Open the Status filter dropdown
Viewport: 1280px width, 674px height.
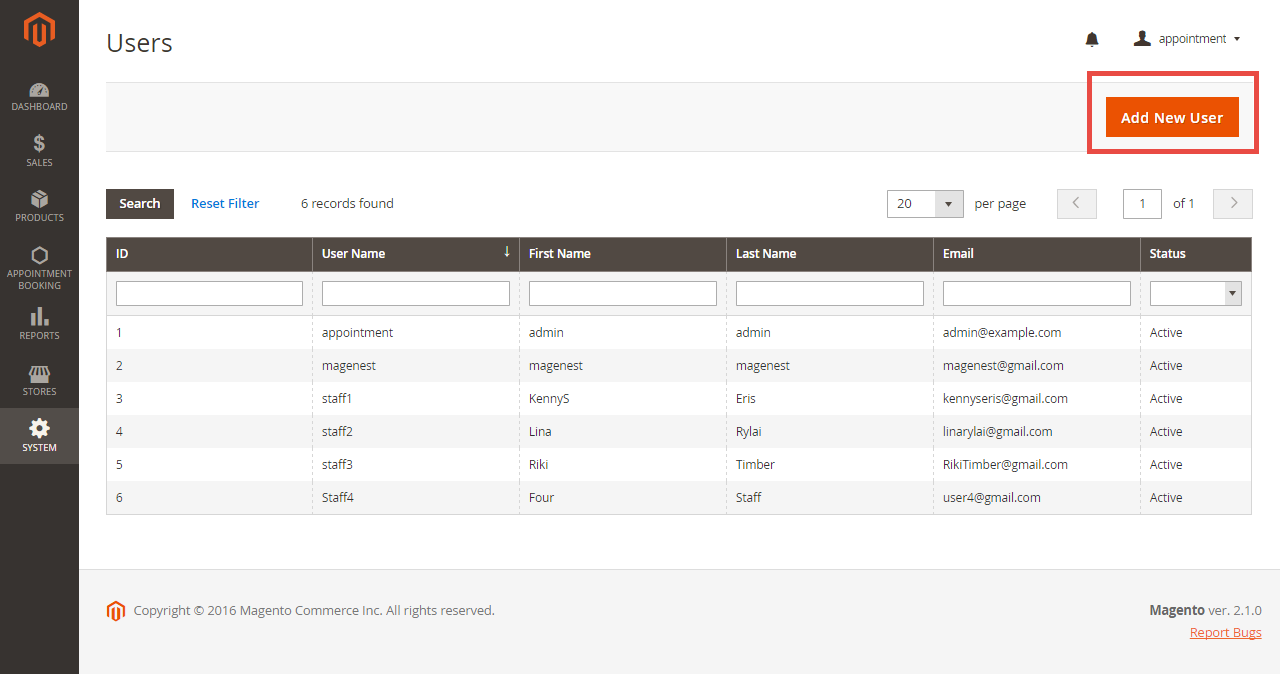pos(1195,293)
